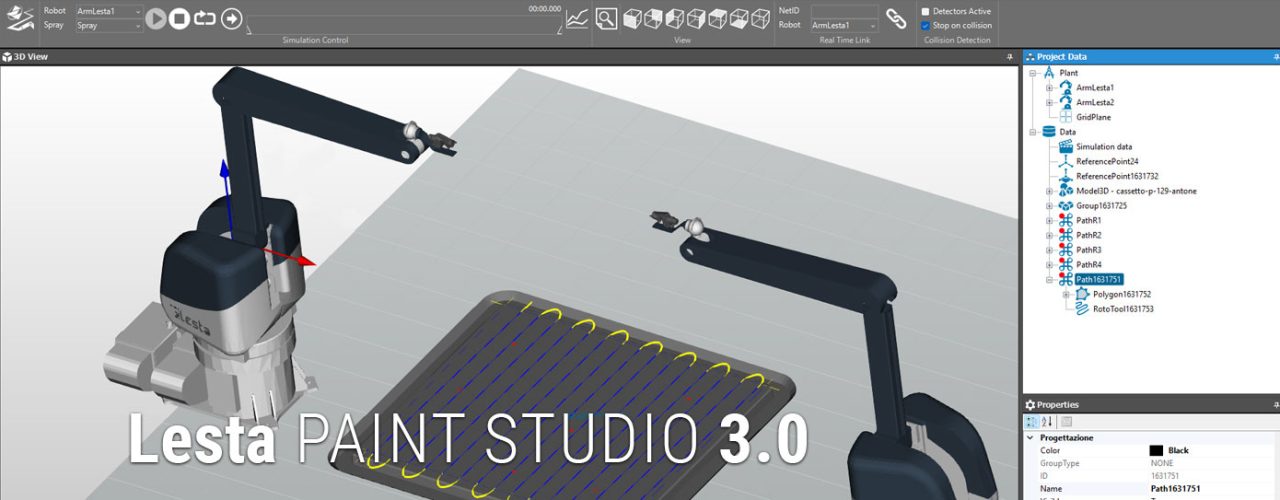Select ReferencePoint24 in the tree

click(x=1107, y=161)
